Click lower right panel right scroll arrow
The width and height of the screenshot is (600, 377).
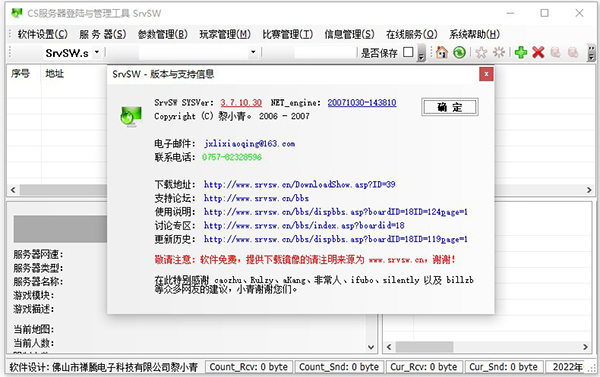[x=585, y=347]
